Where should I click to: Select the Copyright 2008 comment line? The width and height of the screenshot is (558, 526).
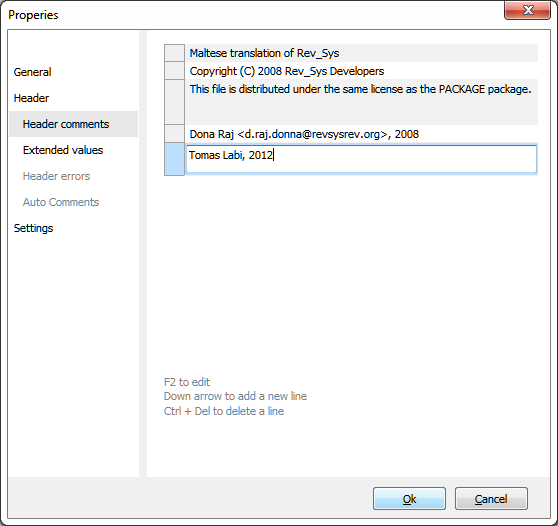pos(361,71)
